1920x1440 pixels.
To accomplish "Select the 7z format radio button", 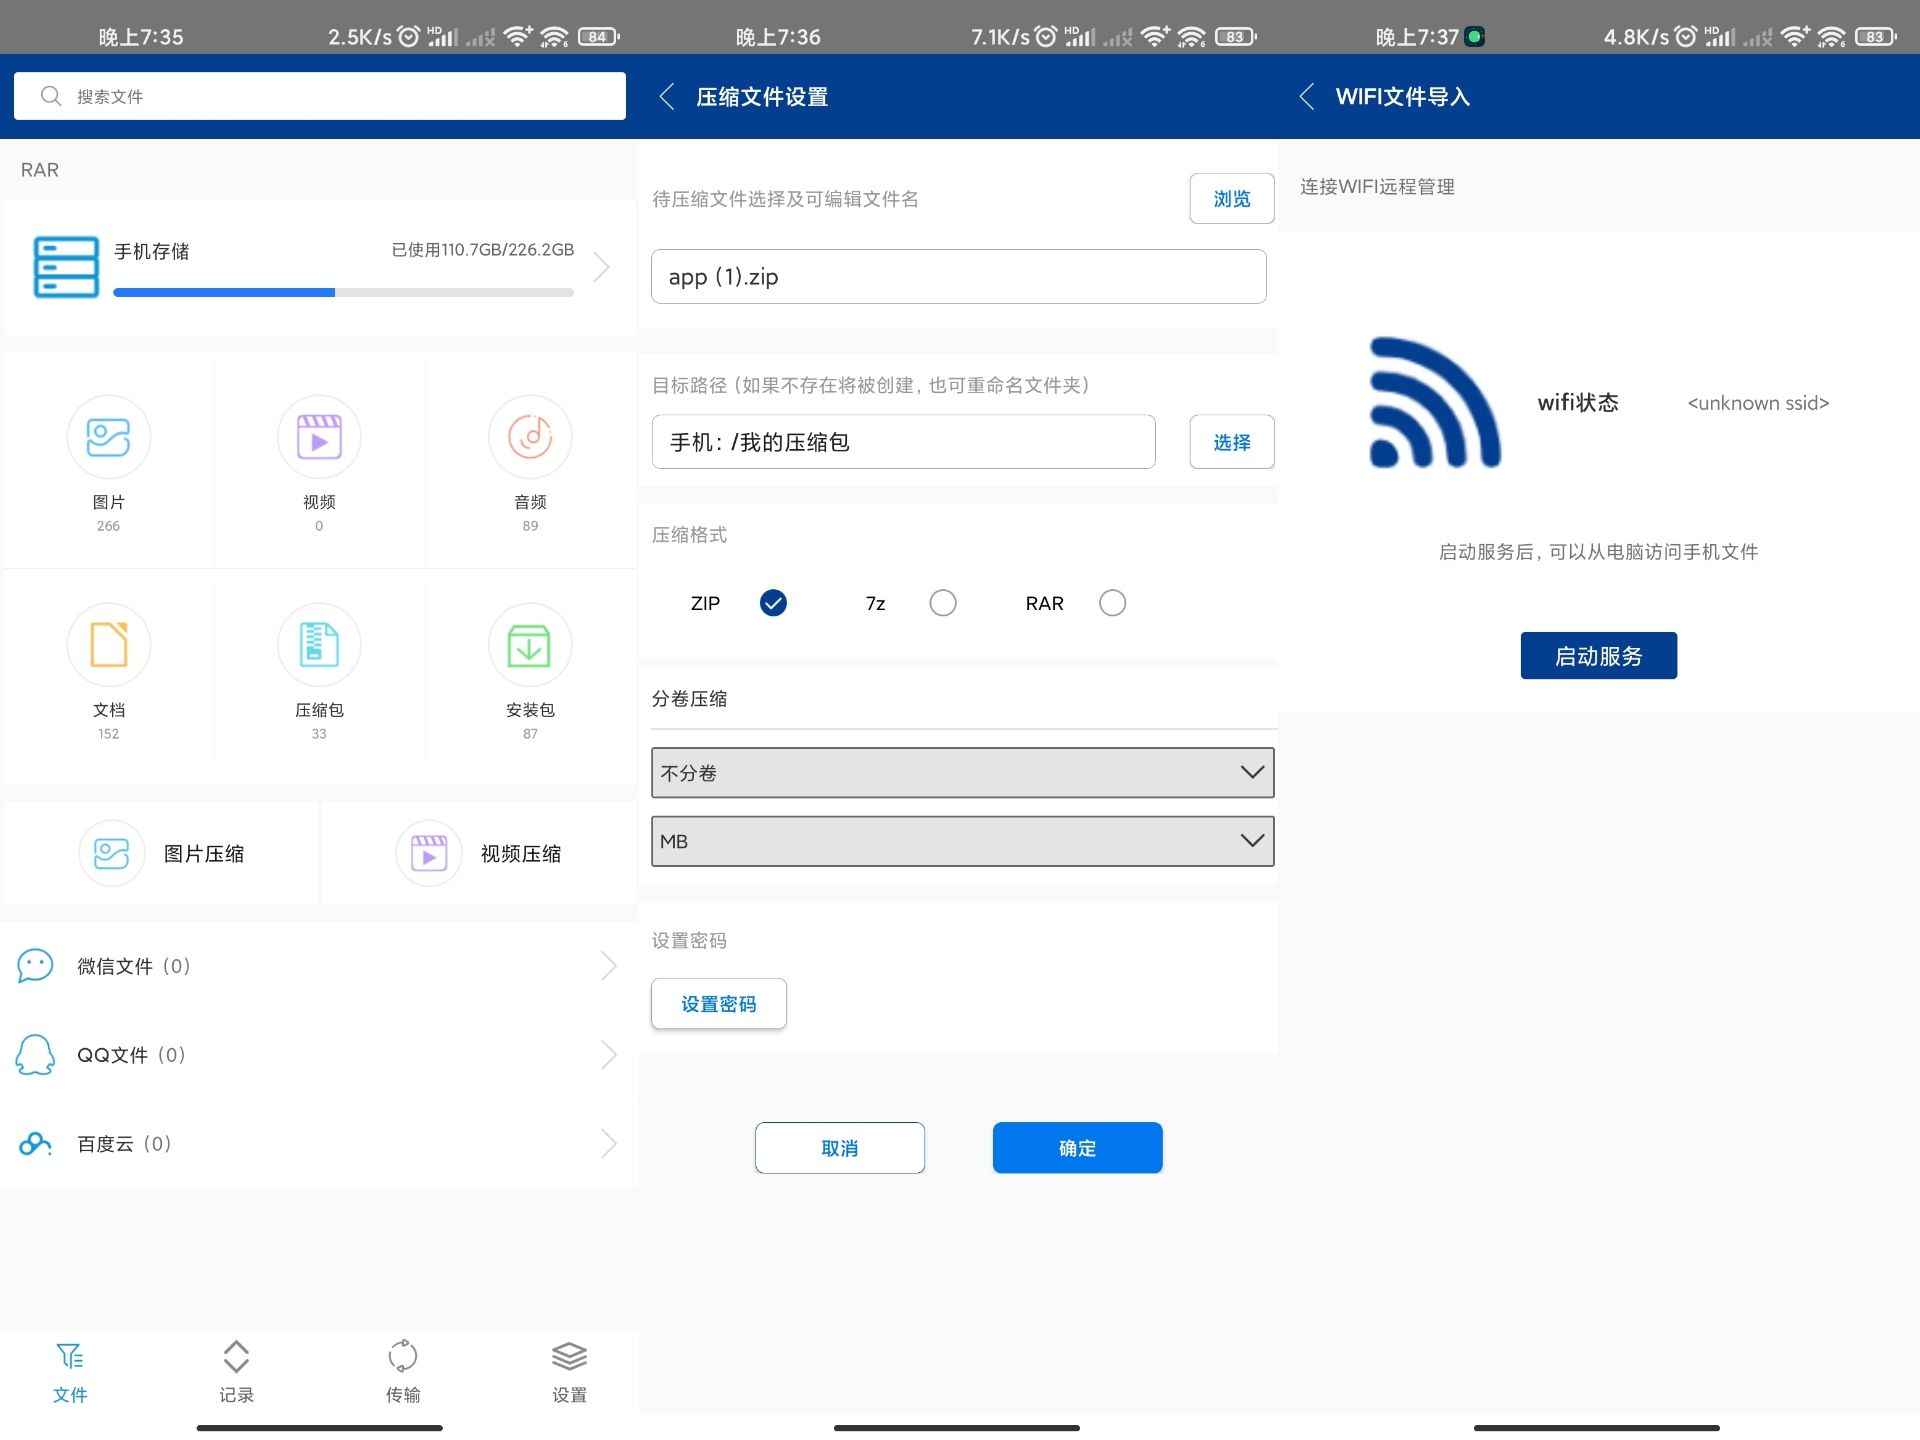I will tap(942, 603).
